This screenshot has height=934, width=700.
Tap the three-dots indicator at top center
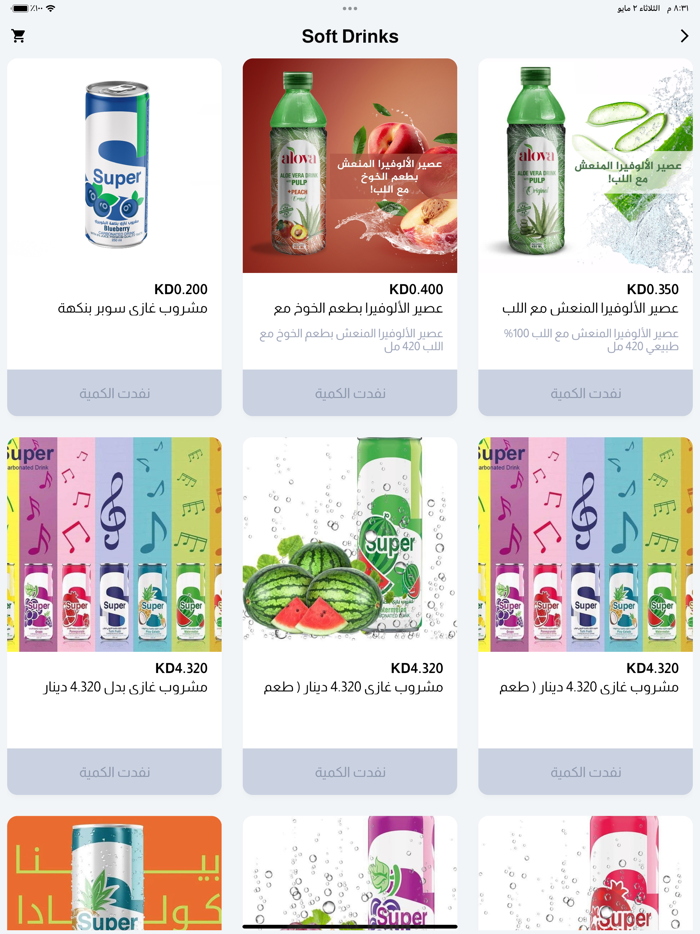click(350, 8)
